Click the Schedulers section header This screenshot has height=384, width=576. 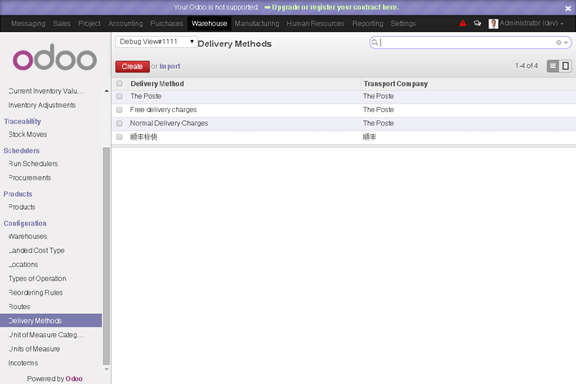pyautogui.click(x=21, y=151)
